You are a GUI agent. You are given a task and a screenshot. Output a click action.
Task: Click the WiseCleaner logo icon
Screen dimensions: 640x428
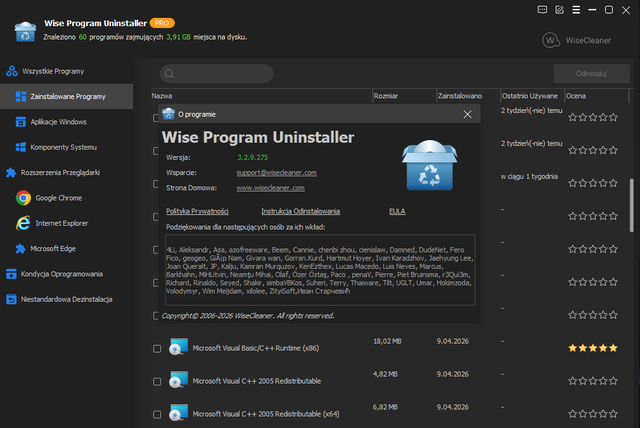coord(551,40)
